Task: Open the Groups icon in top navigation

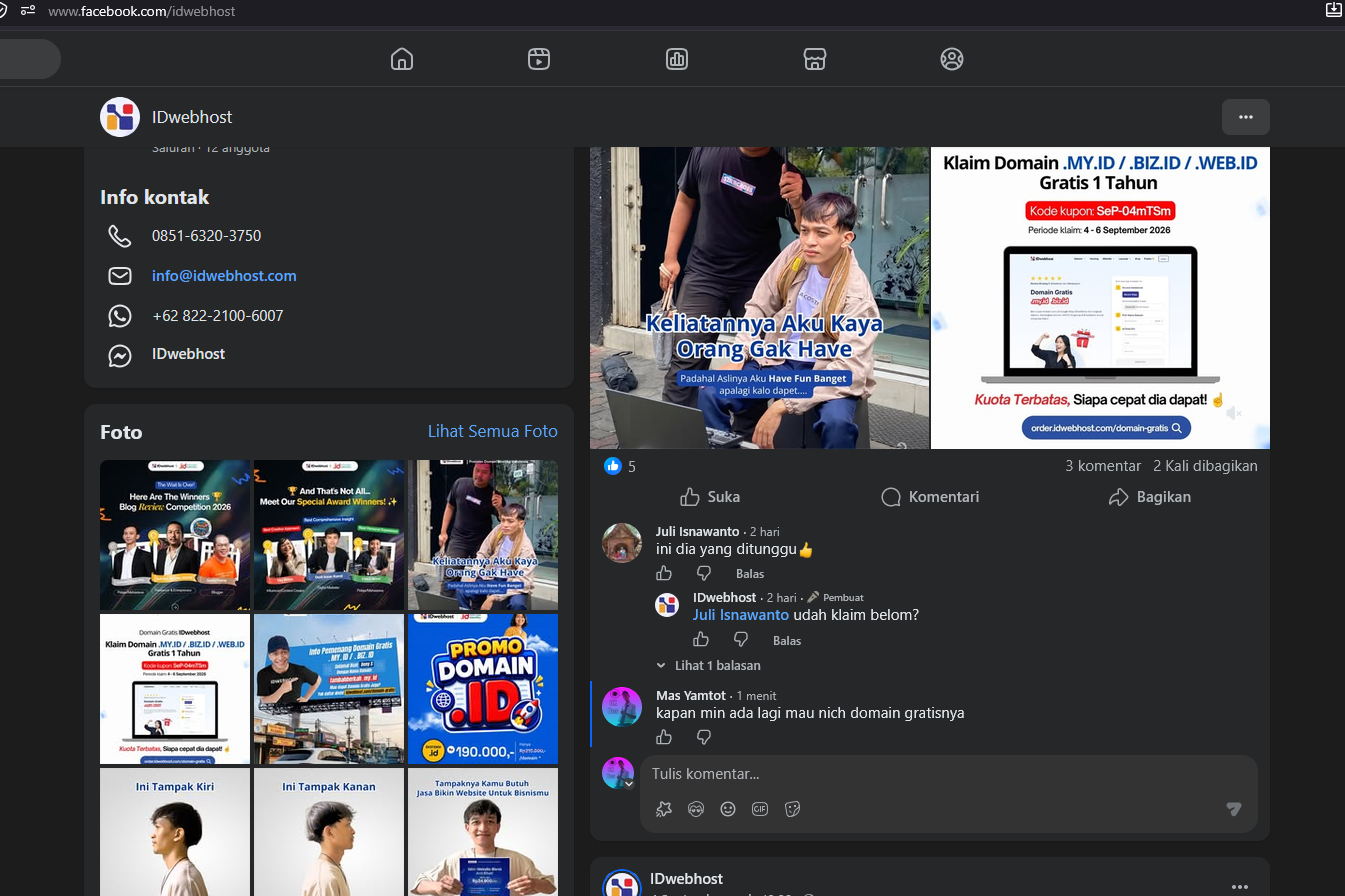Action: 952,59
